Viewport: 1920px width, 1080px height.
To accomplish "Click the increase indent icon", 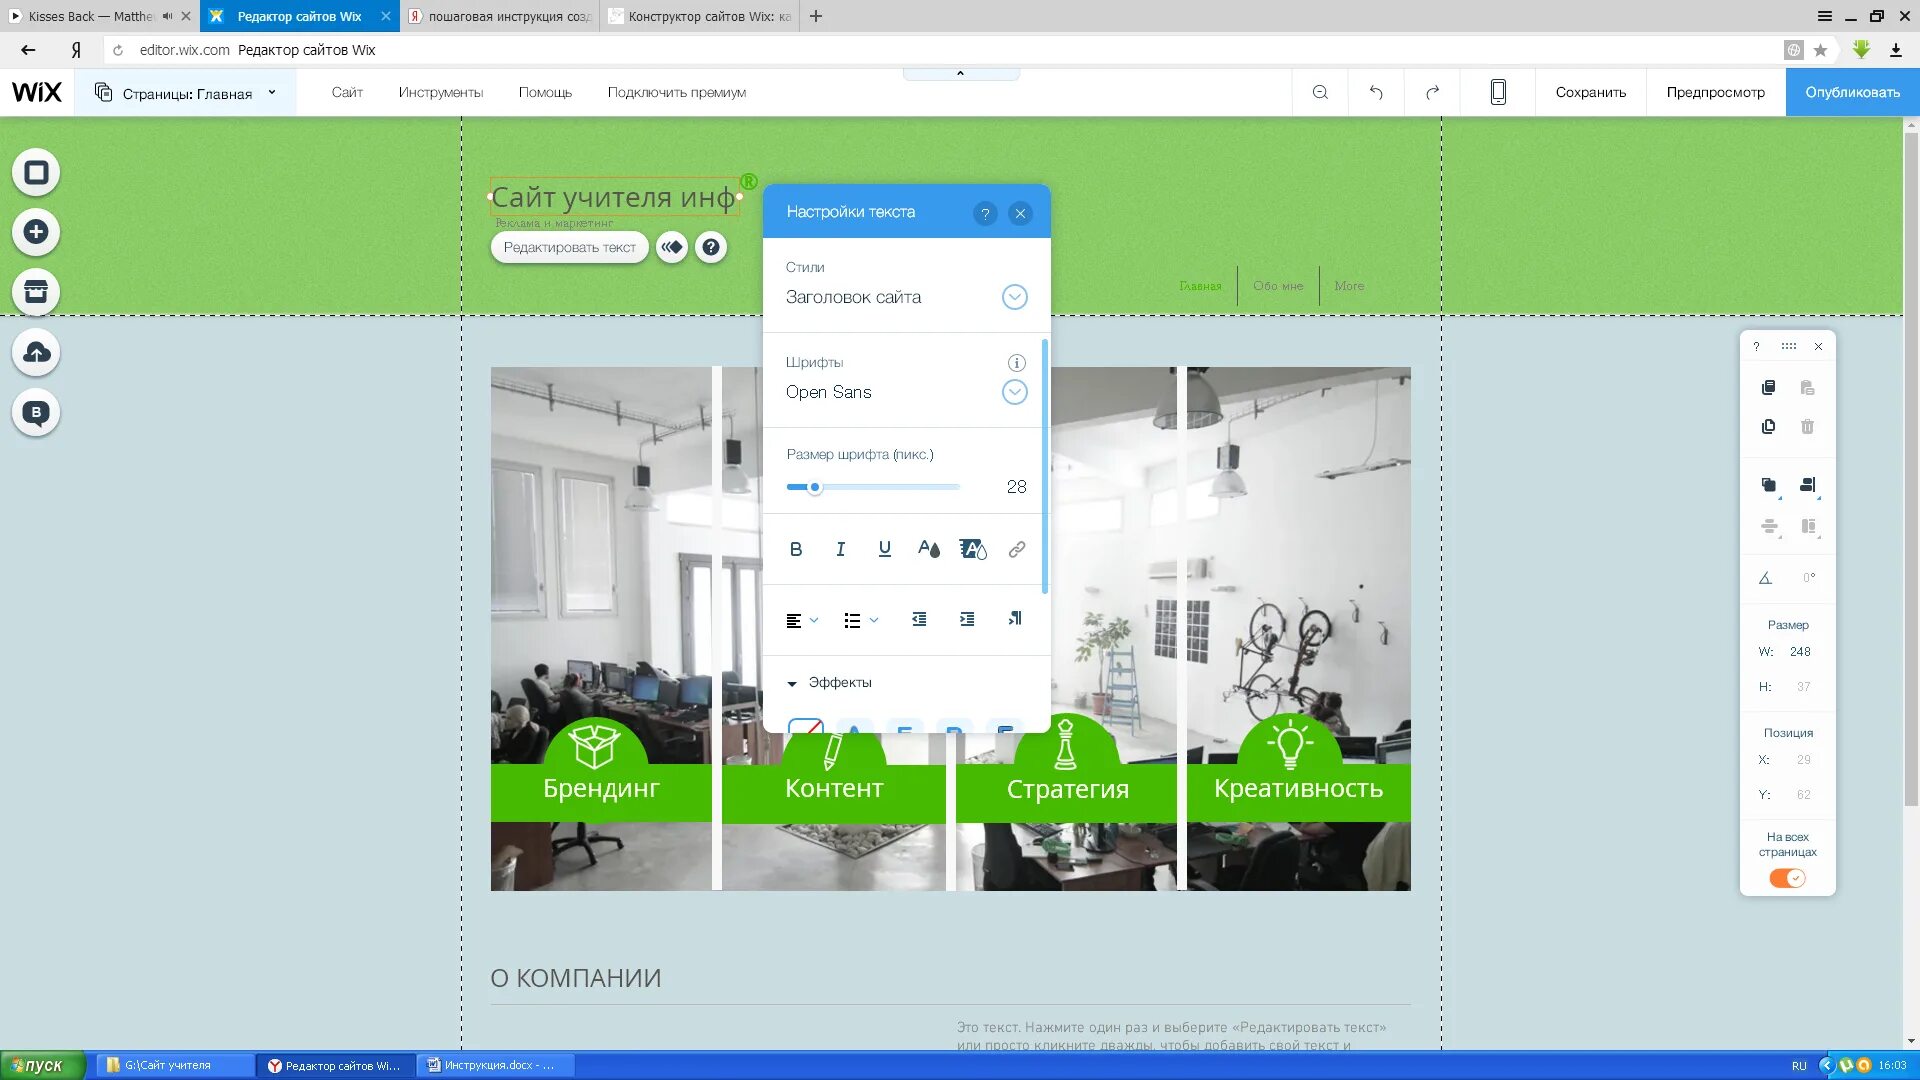I will [x=966, y=620].
